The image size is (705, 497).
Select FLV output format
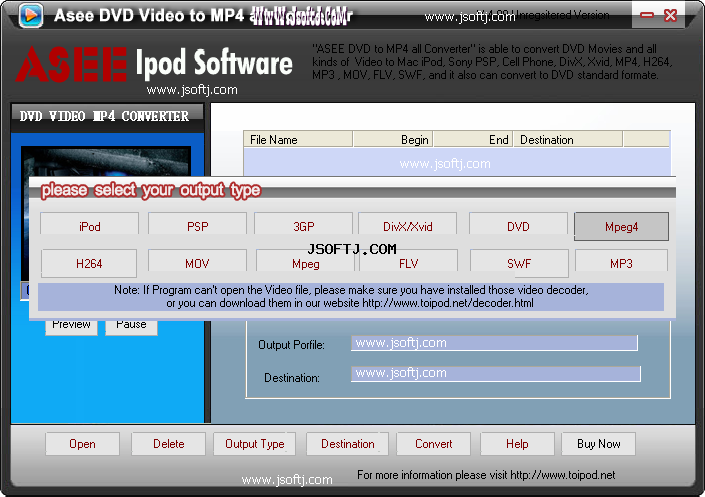[408, 263]
